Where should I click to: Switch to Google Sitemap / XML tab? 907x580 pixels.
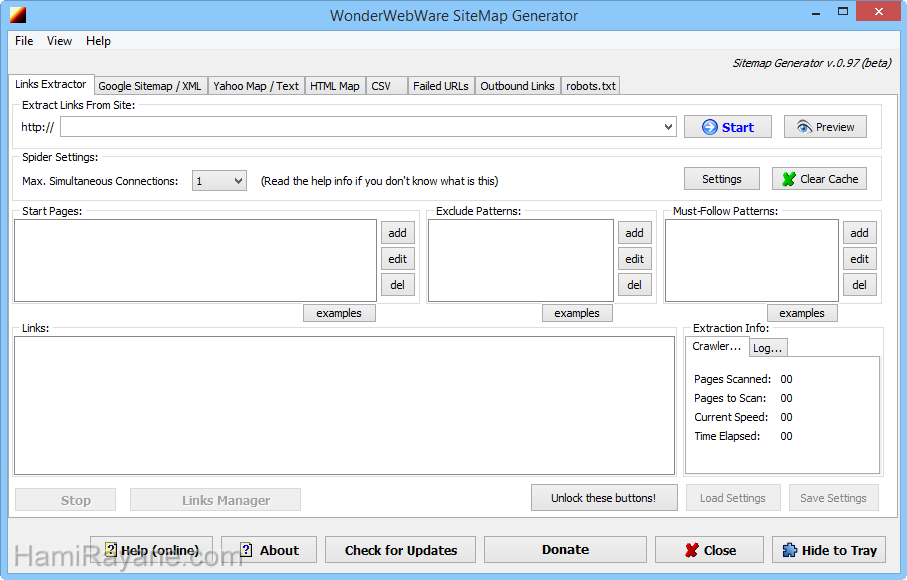tap(150, 86)
